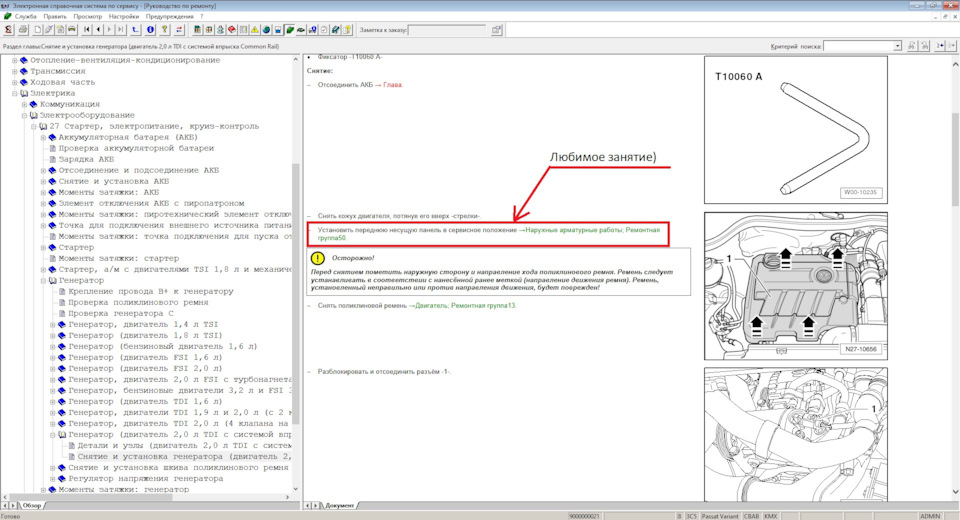Open the Служба menu
Screen dimensions: 960x520
[26, 17]
